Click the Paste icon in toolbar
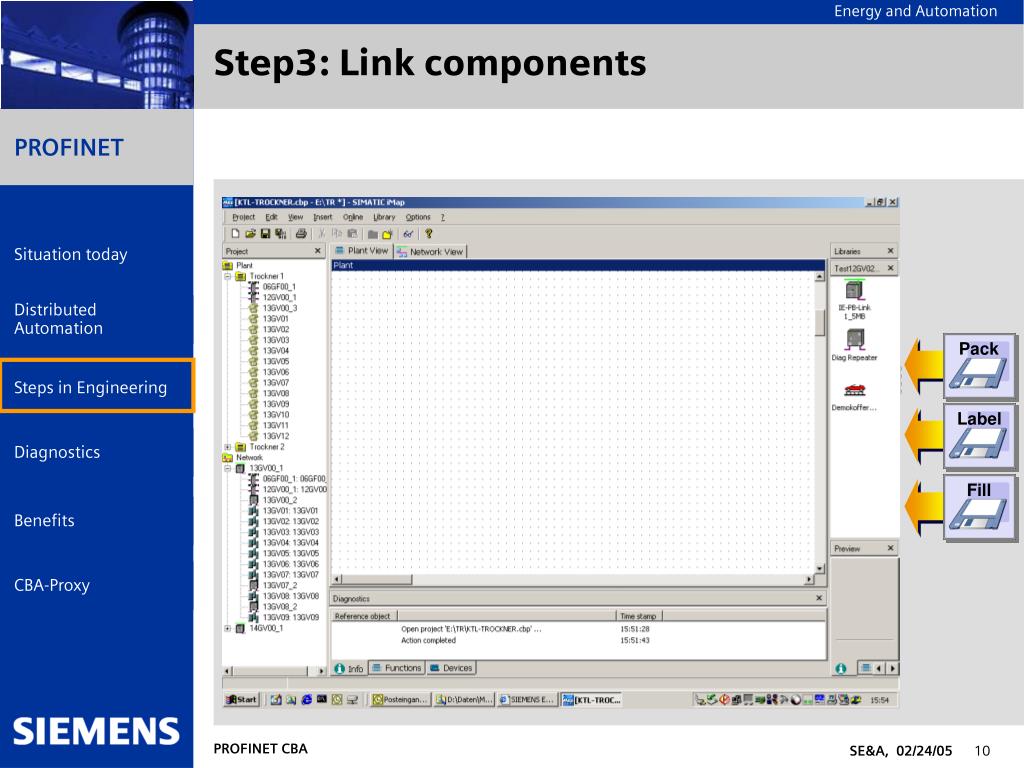The image size is (1024, 768). 352,234
